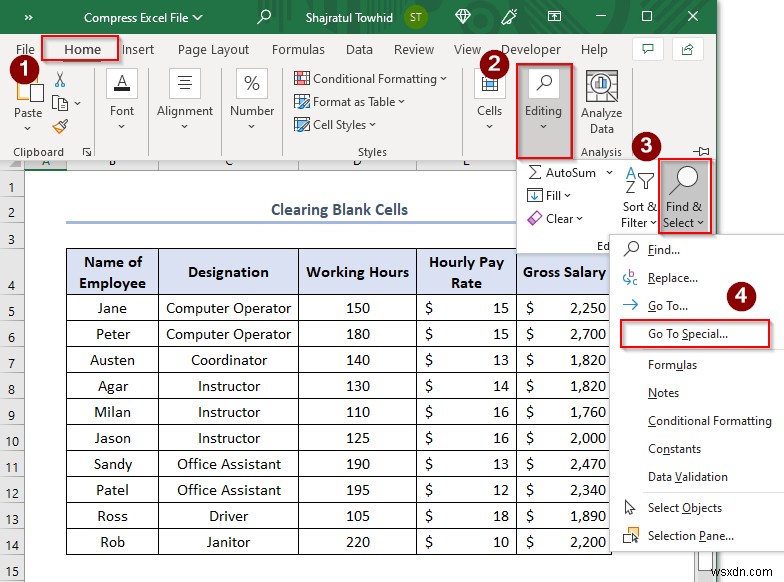
Task: Open the Editing group dropdown
Action: coord(543,110)
